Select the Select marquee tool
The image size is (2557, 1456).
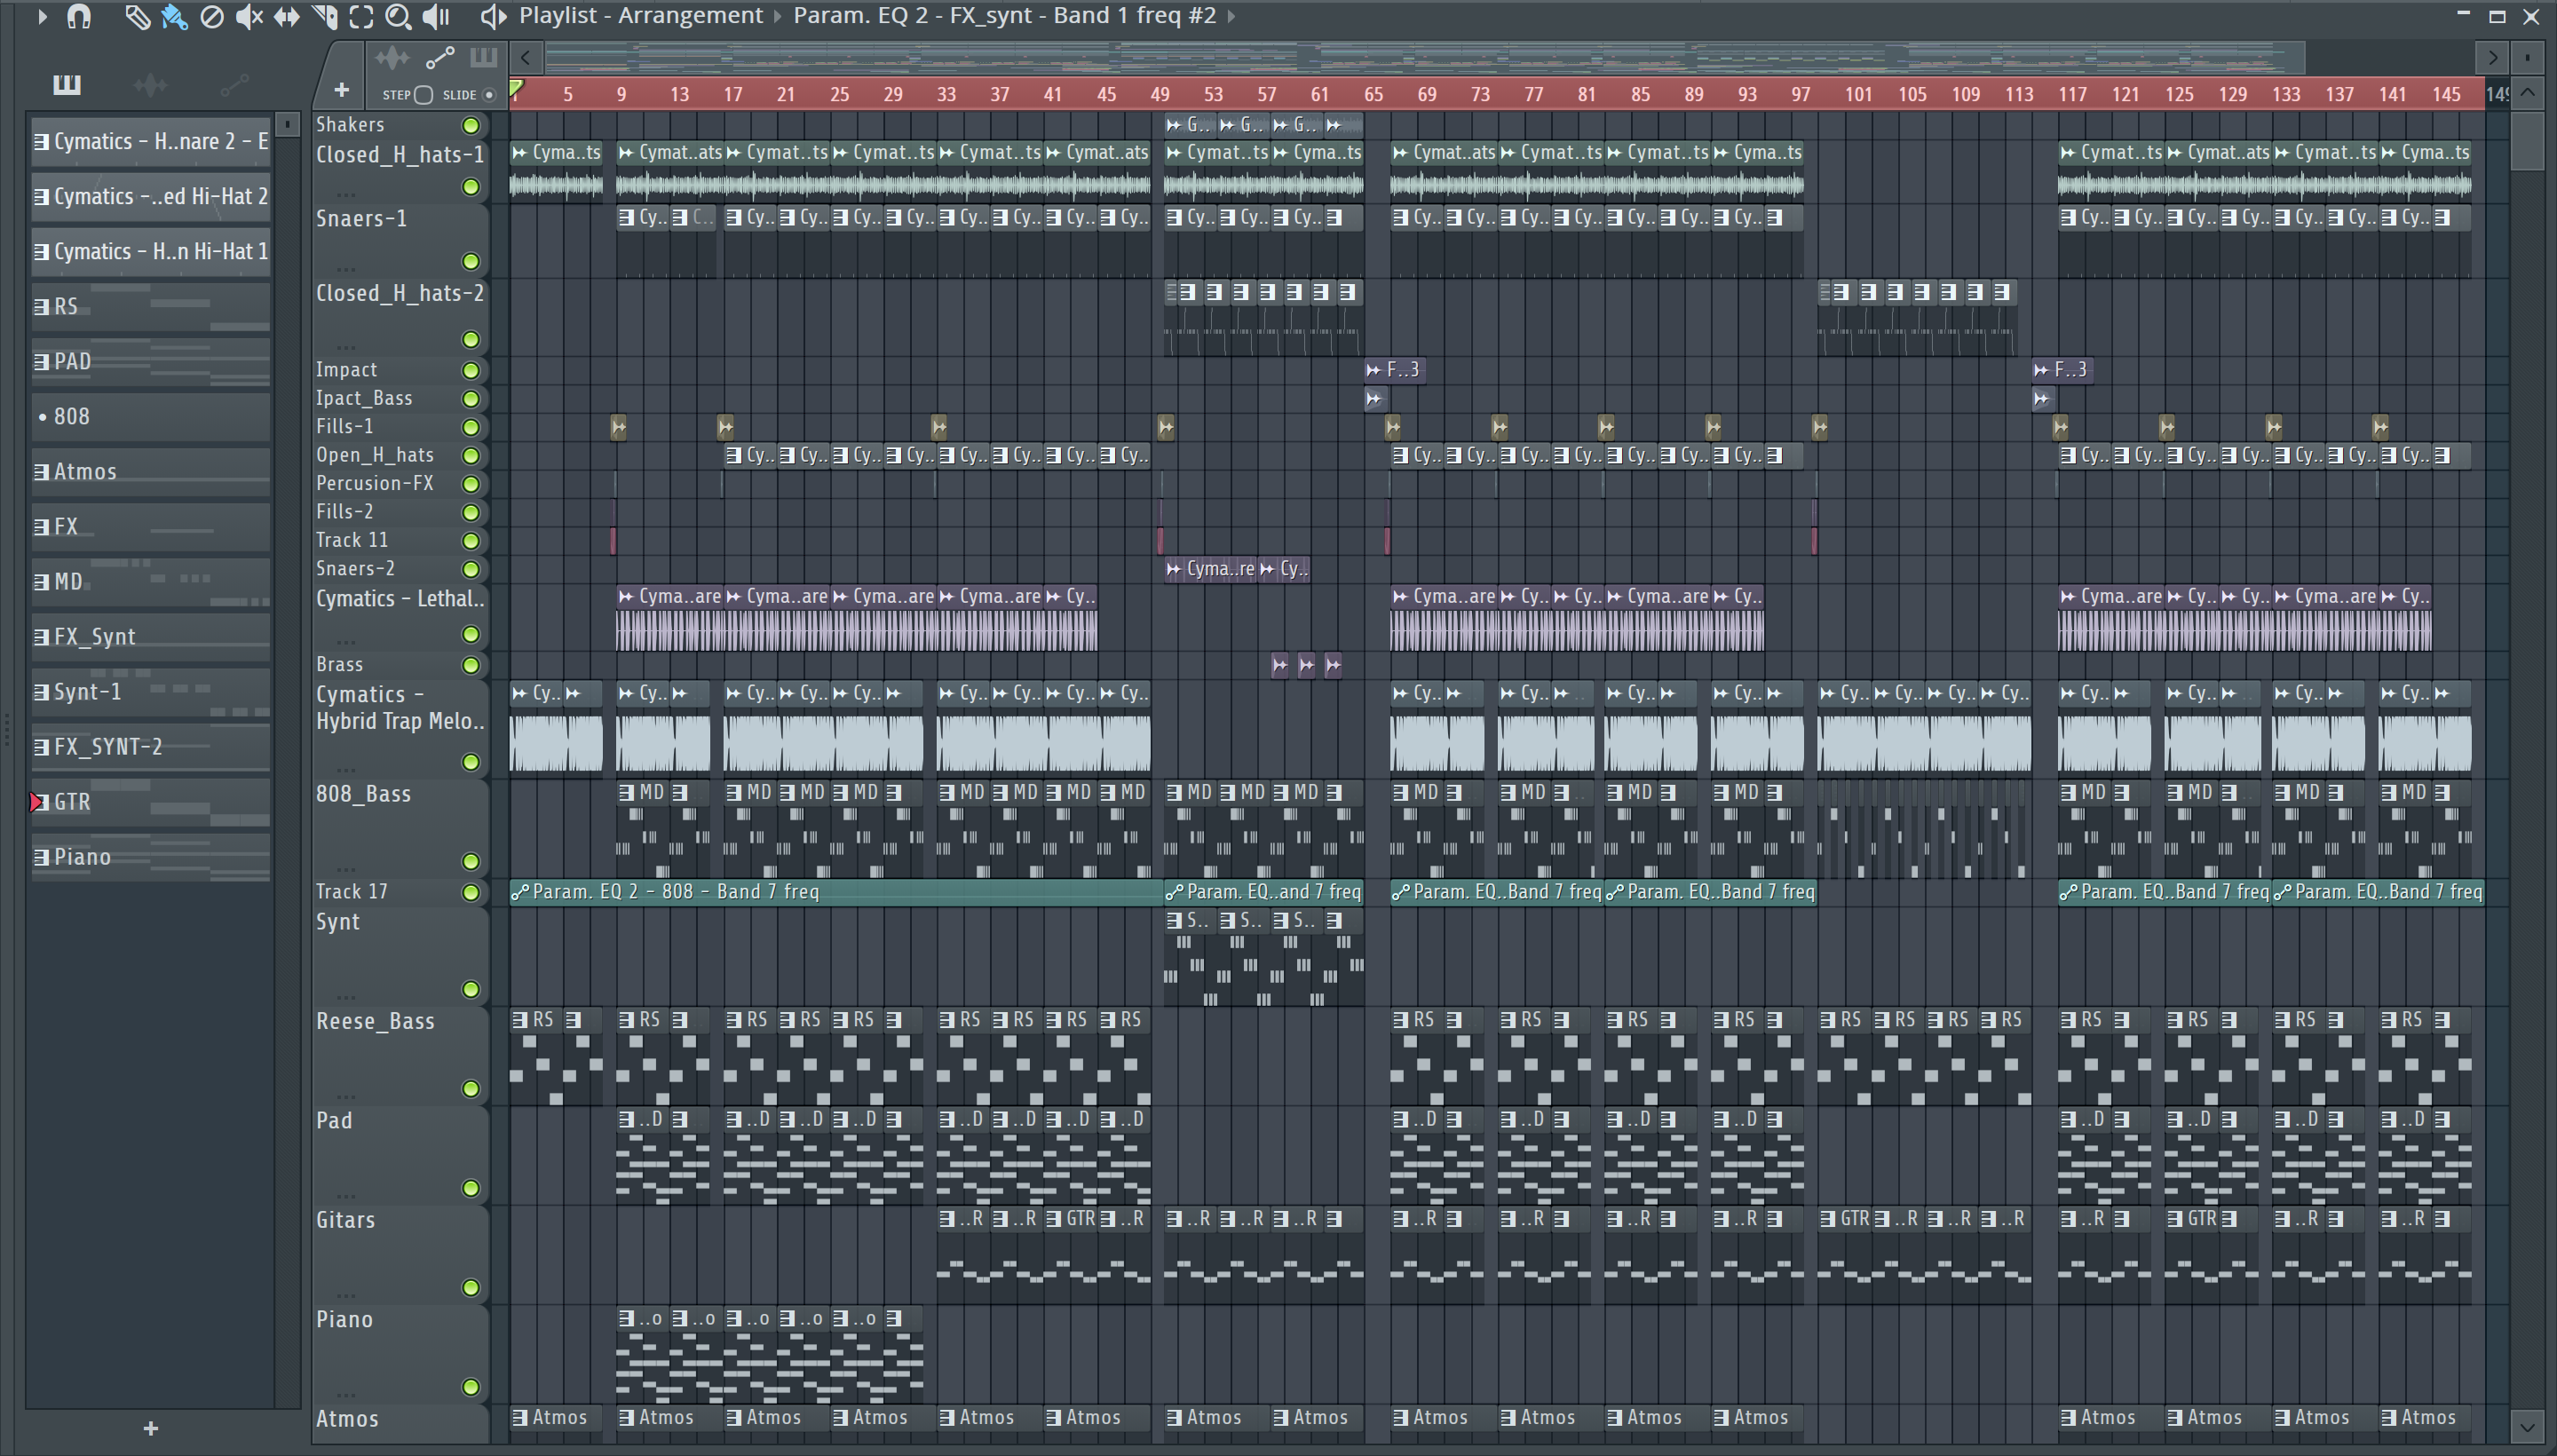click(361, 16)
